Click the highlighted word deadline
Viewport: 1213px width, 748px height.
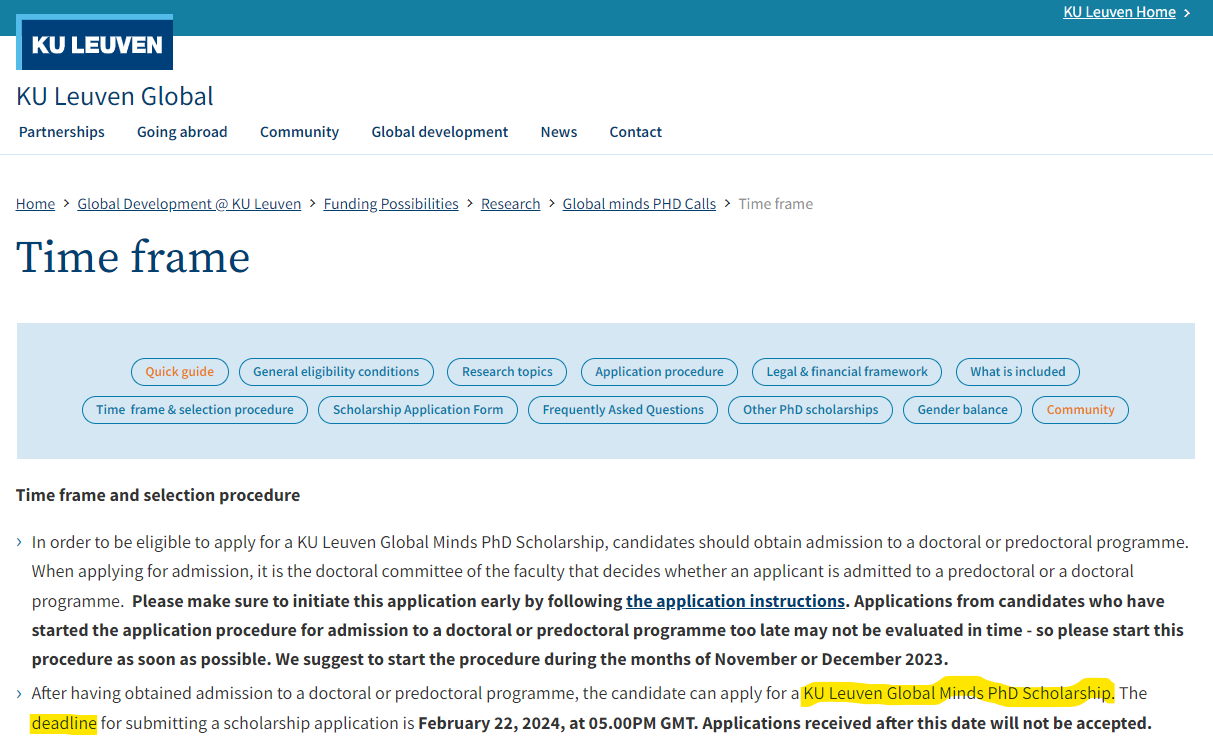pyautogui.click(x=64, y=723)
